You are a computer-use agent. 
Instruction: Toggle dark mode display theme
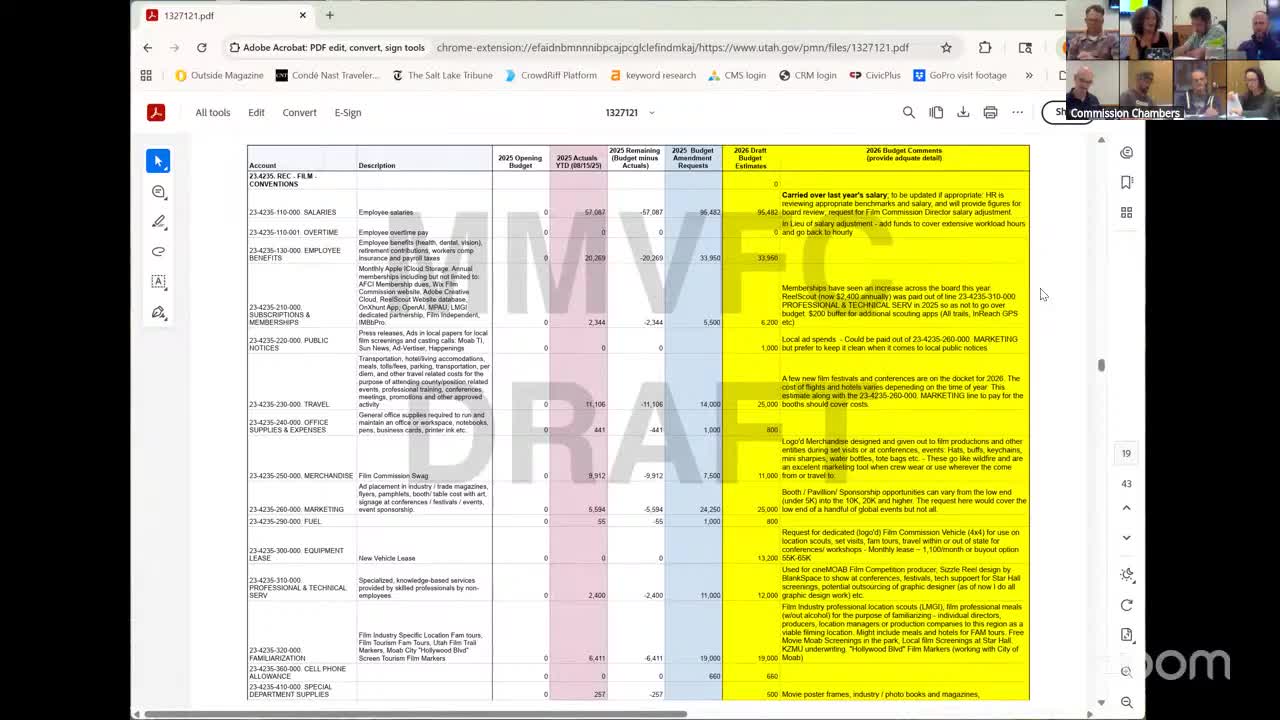tap(1126, 574)
